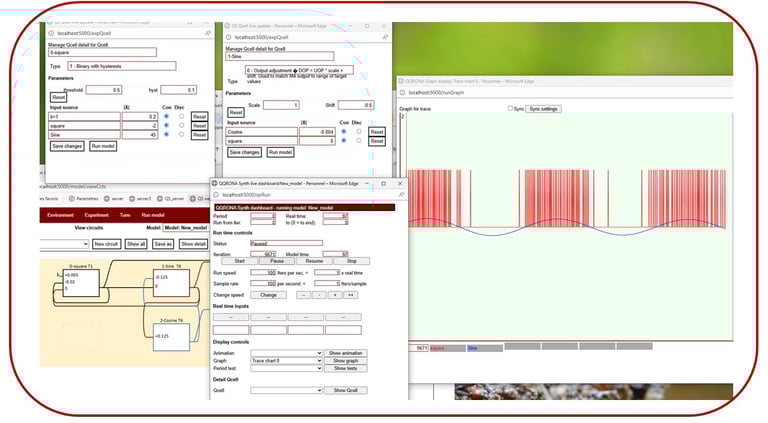Open the Run model menu in red bar

click(153, 215)
